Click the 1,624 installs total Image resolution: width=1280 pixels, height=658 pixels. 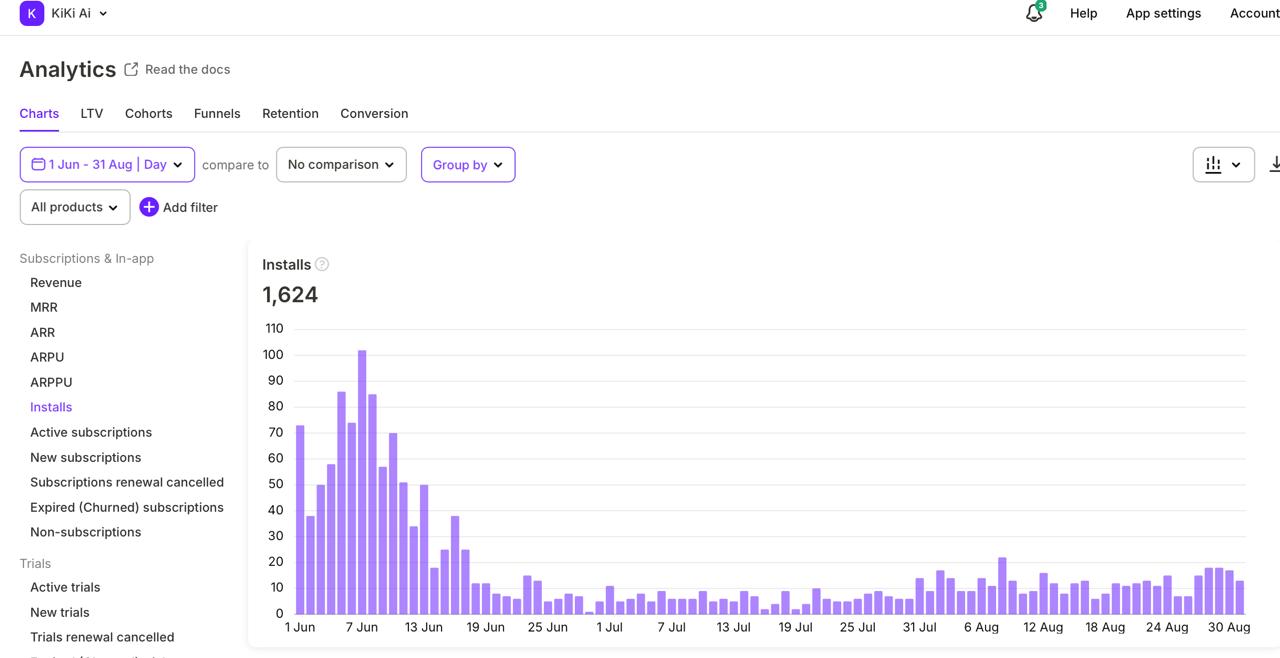pyautogui.click(x=290, y=295)
